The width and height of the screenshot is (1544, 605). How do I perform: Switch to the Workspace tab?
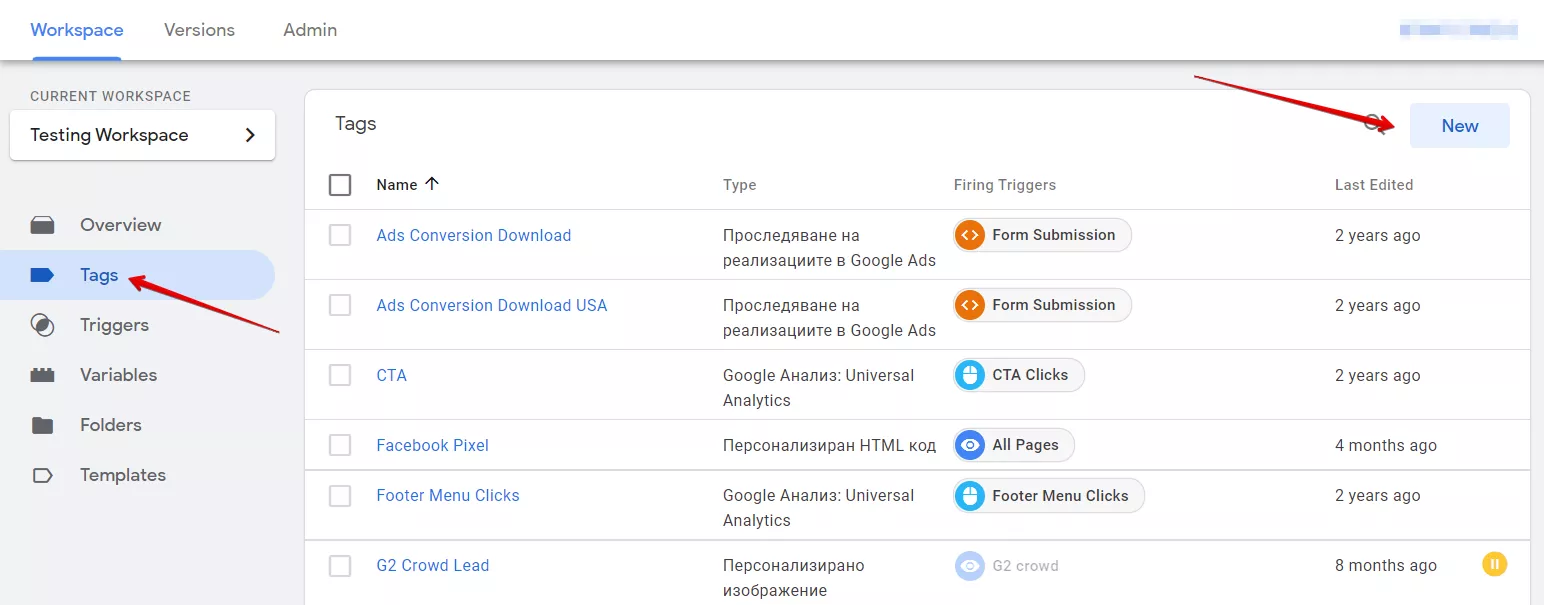(77, 30)
